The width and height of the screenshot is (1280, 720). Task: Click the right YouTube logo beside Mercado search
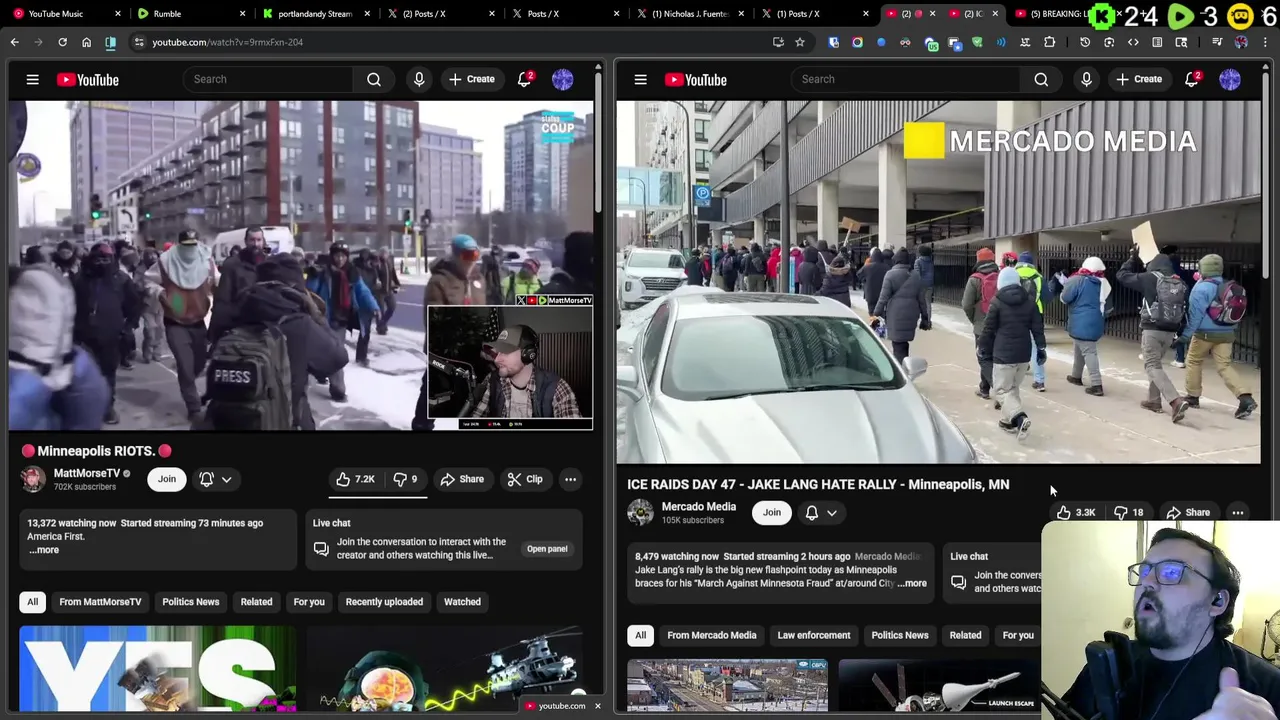pyautogui.click(x=695, y=79)
